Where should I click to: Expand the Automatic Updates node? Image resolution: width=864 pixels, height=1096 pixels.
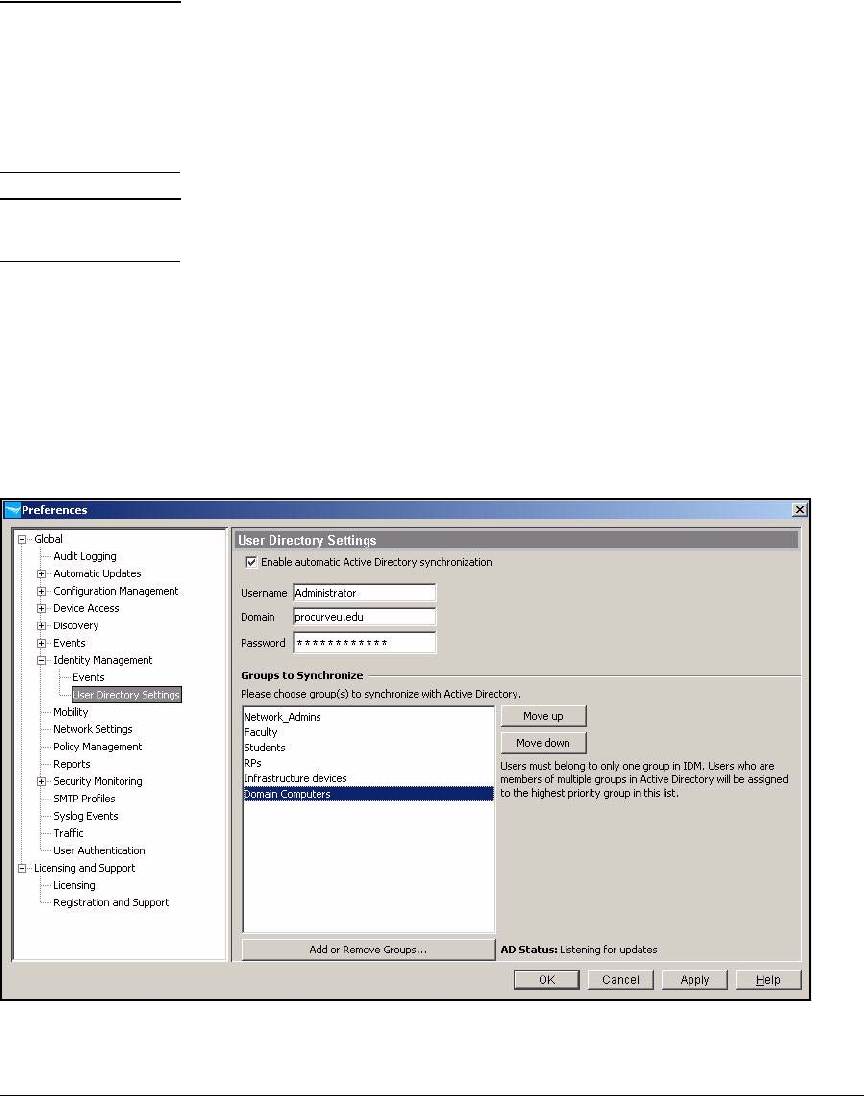click(41, 574)
